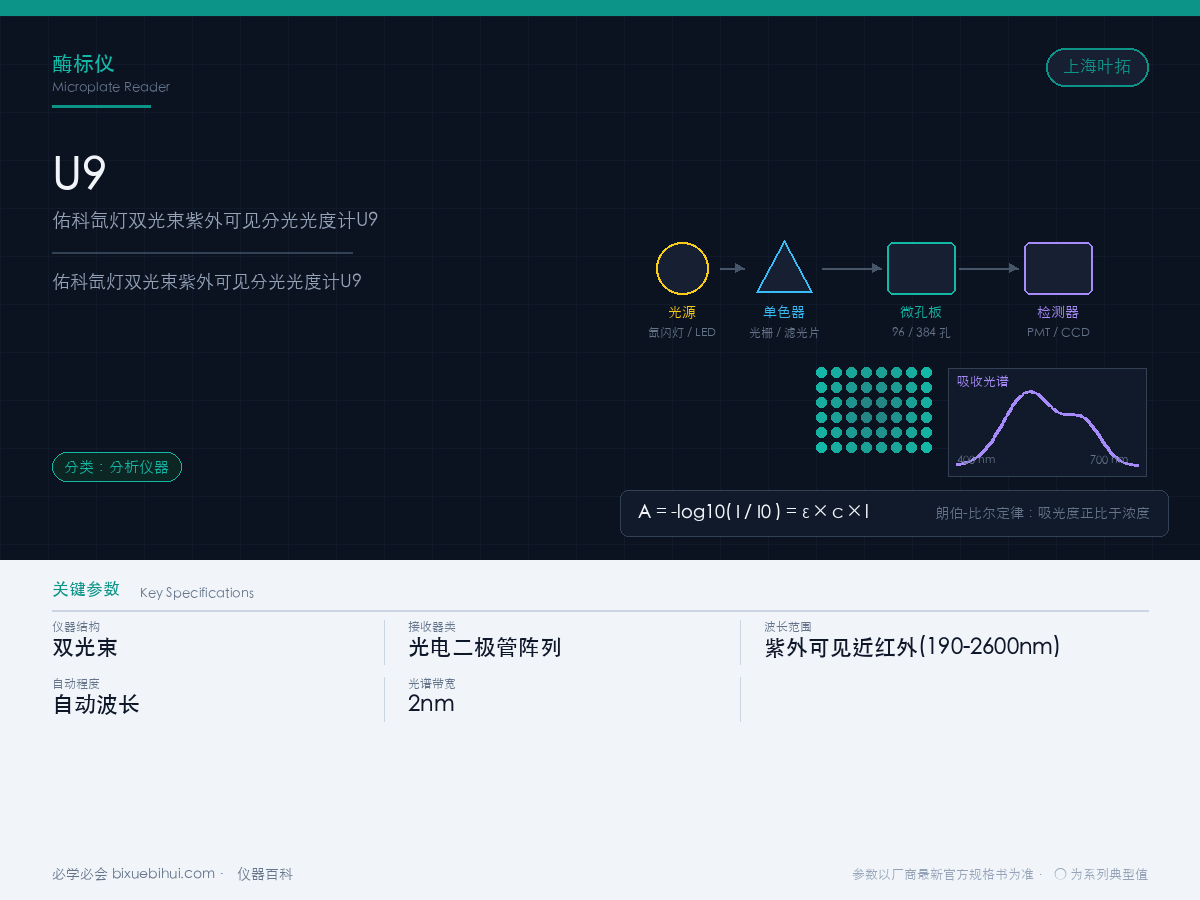Select the 关键参数 Key Specifications heading

point(153,590)
